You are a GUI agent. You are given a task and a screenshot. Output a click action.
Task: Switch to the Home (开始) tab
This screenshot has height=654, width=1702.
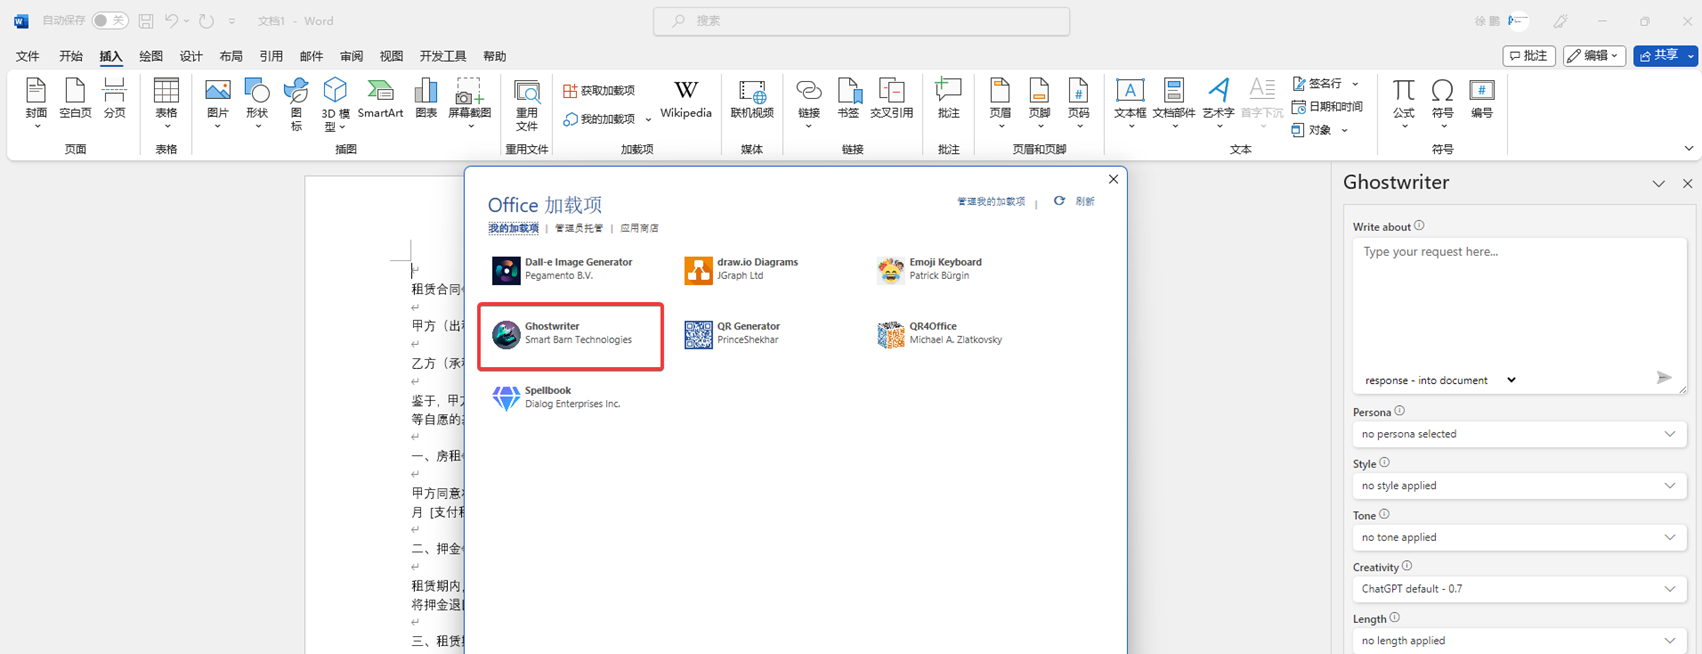(x=71, y=56)
